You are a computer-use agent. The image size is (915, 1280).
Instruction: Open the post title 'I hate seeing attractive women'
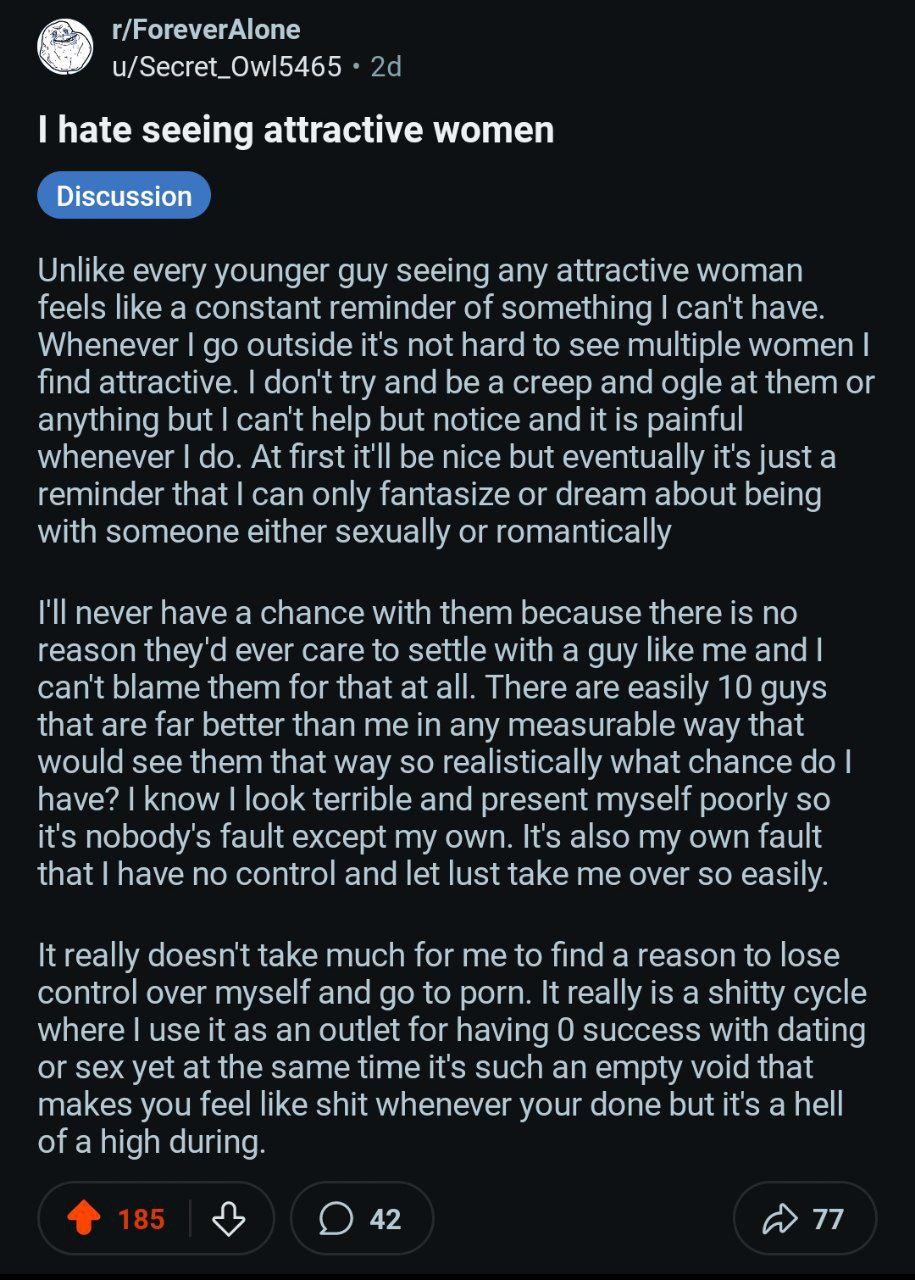[x=296, y=130]
